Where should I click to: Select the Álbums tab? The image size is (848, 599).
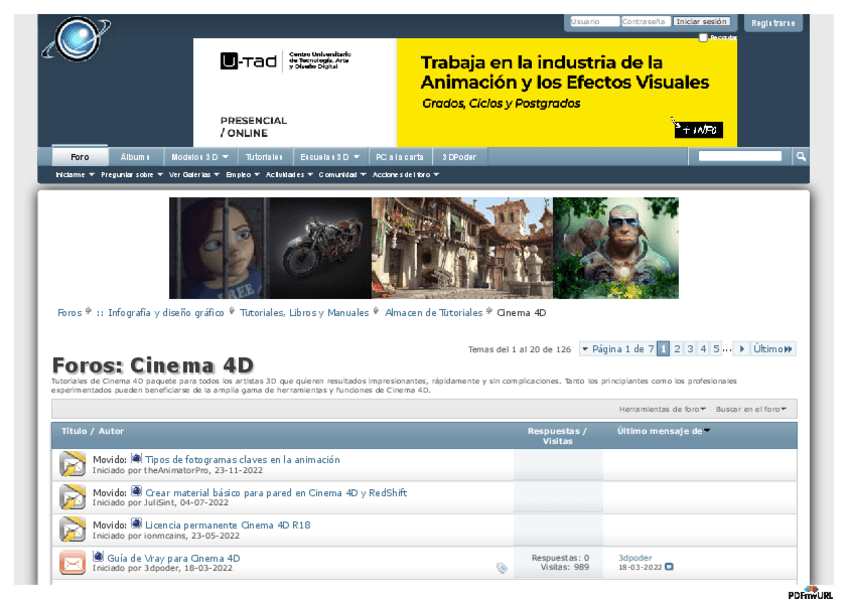click(x=135, y=157)
